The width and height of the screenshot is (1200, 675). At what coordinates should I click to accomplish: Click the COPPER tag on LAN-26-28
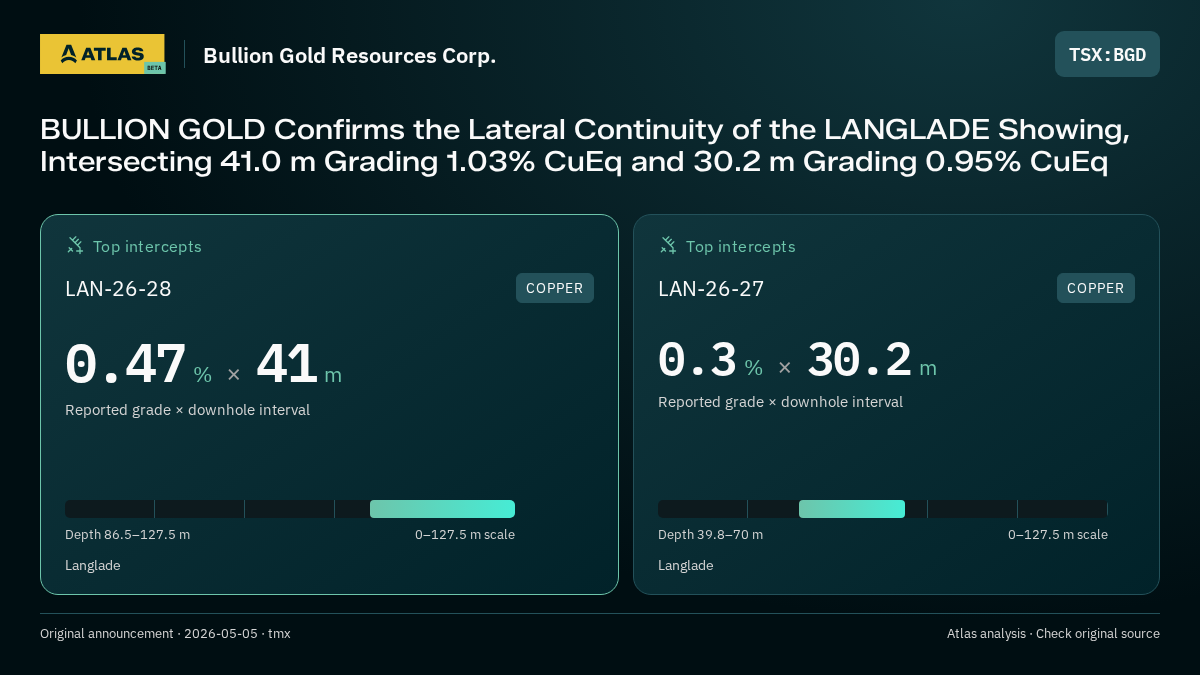tap(555, 288)
